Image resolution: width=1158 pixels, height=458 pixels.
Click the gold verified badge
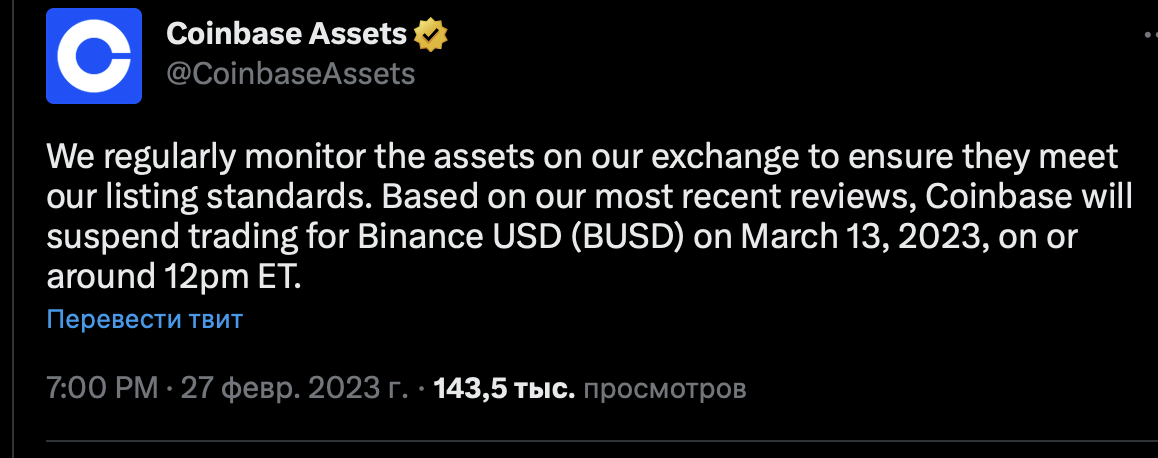coord(430,34)
